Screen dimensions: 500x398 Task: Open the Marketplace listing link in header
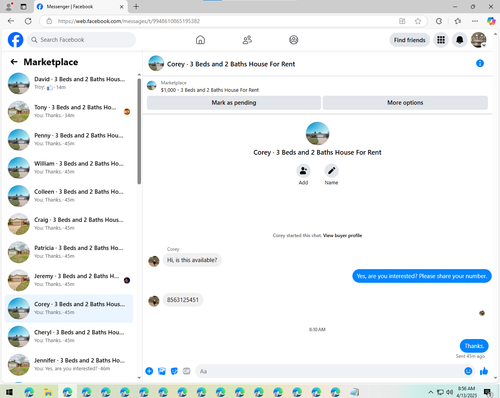[x=210, y=90]
